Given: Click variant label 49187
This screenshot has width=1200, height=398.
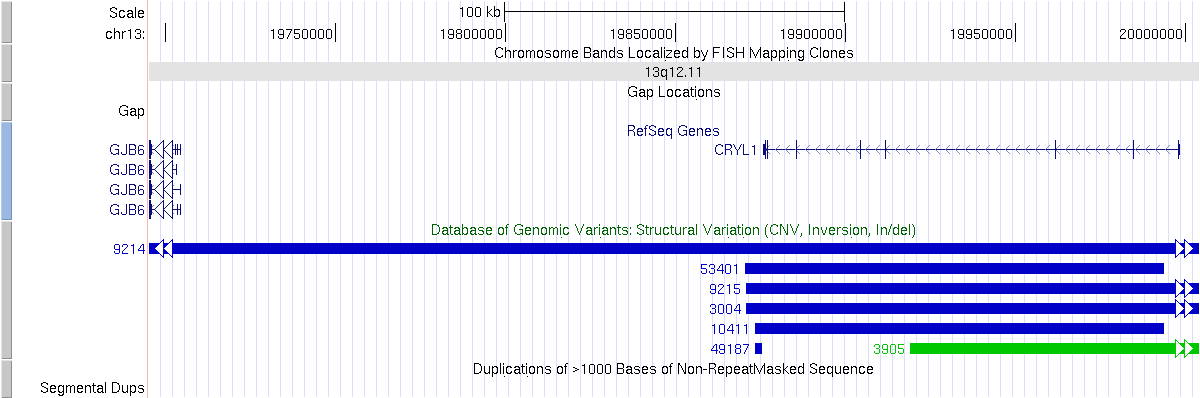Looking at the screenshot, I should (x=730, y=349).
